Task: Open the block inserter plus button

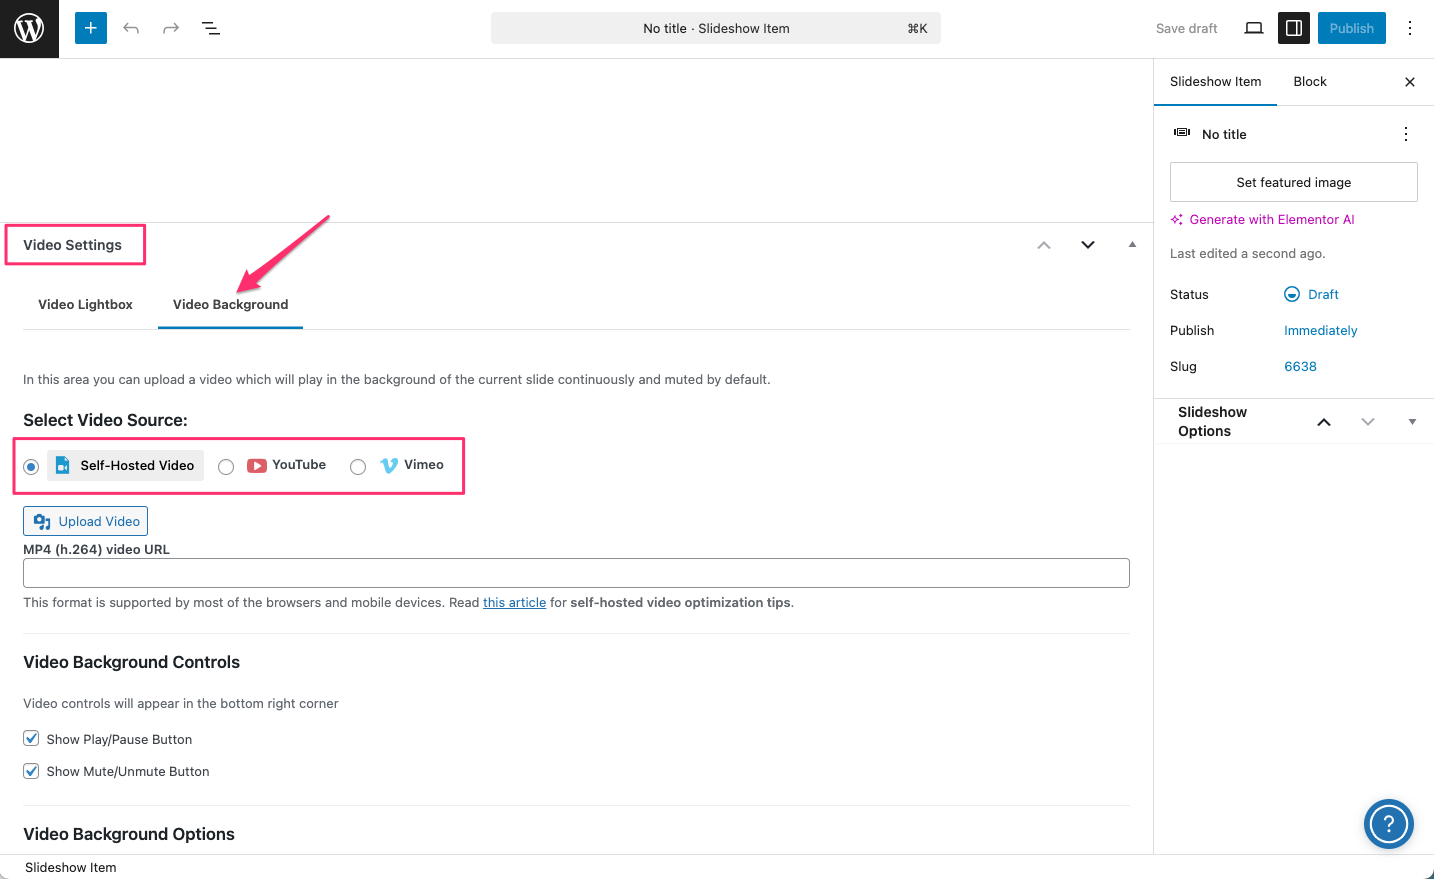Action: pyautogui.click(x=90, y=28)
